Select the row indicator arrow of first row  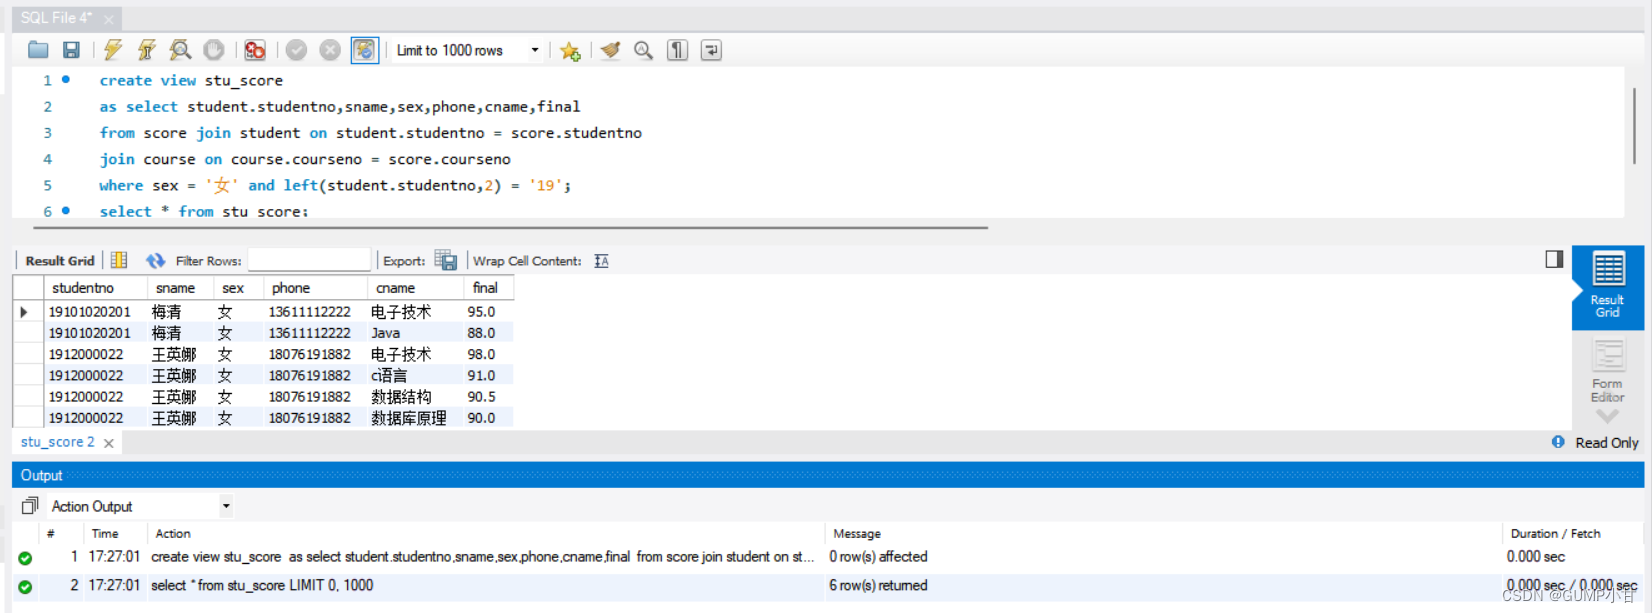pyautogui.click(x=25, y=312)
